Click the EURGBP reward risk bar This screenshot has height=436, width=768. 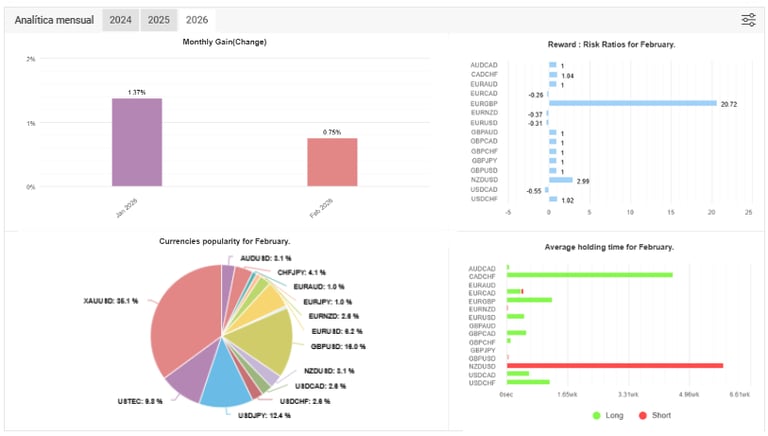coord(633,103)
